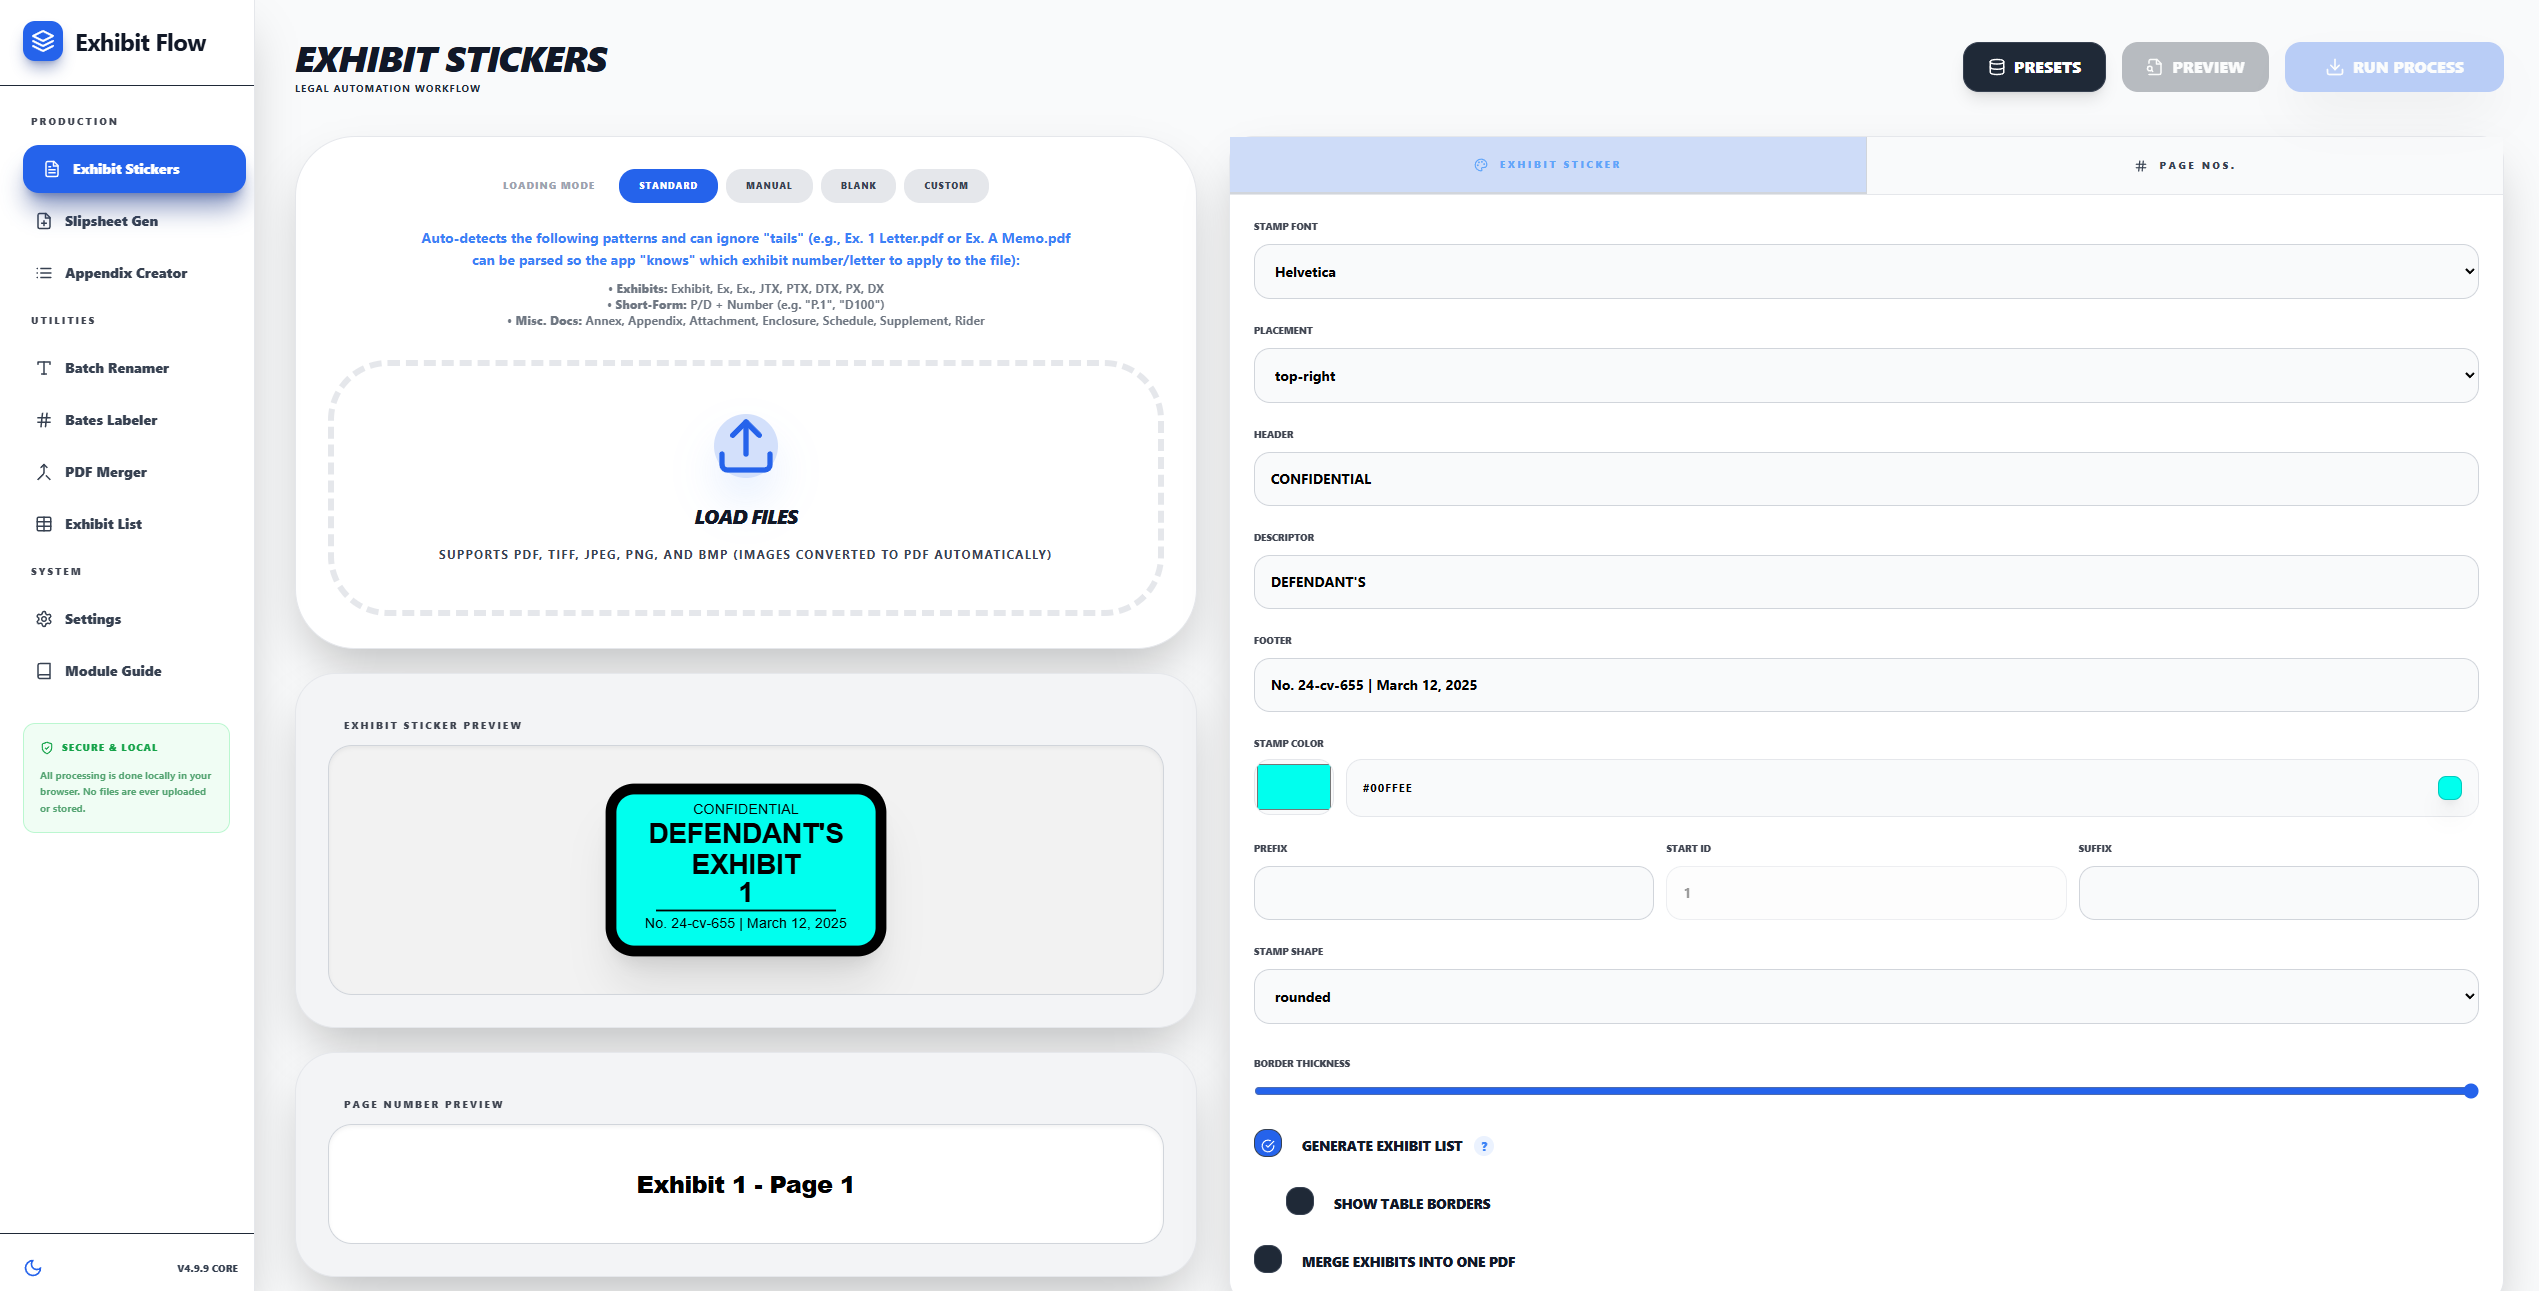Click the Generate Exhibit List help icon

pos(1484,1146)
